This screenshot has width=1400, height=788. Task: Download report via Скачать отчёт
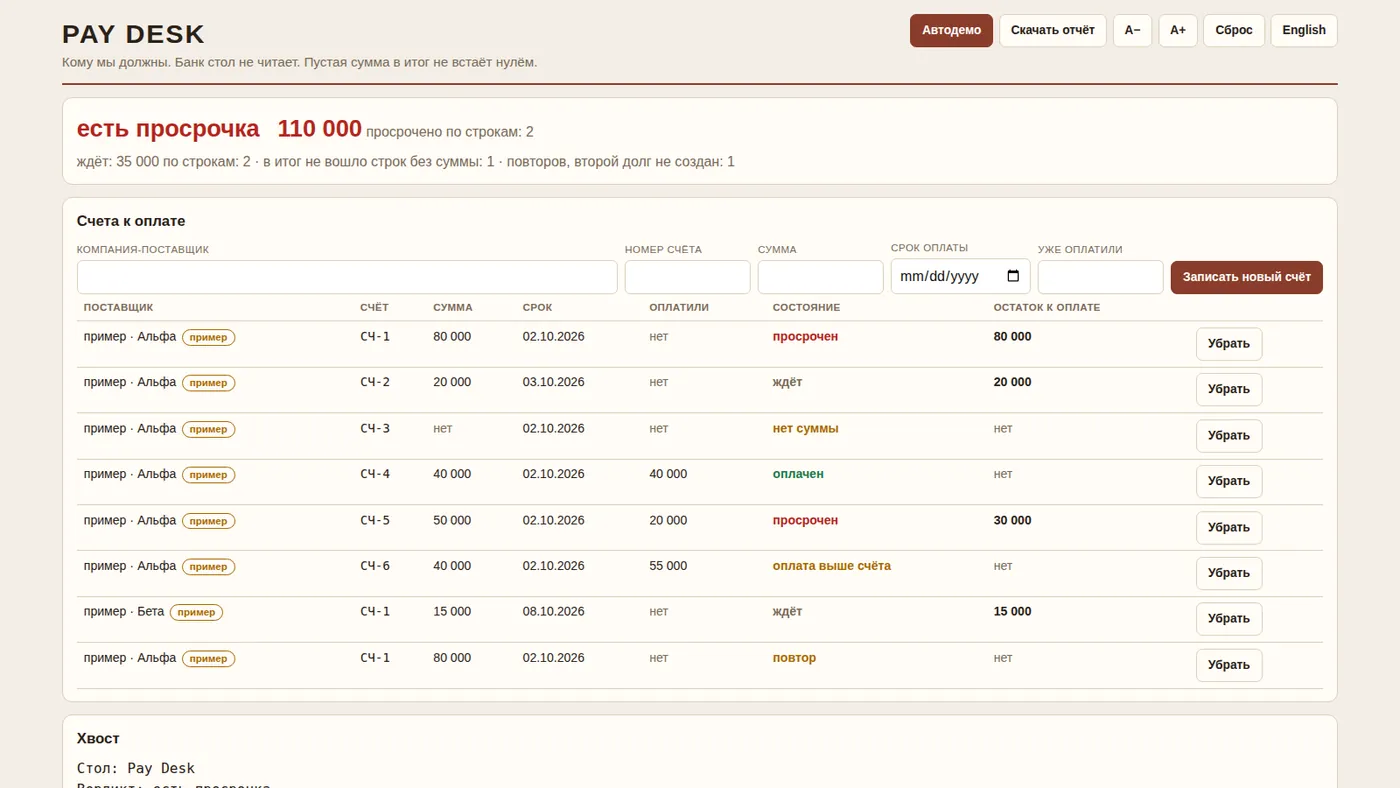(x=1053, y=30)
